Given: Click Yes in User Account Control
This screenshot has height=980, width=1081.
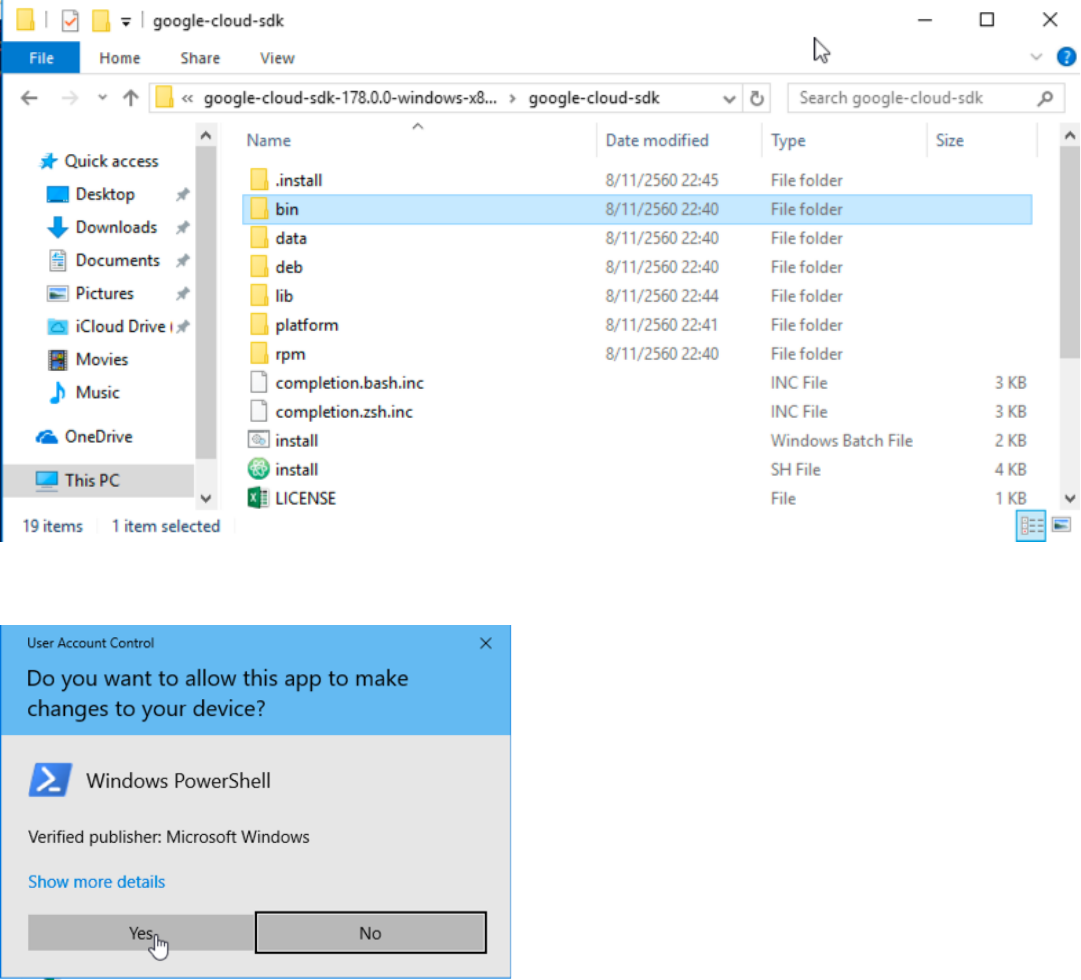Looking at the screenshot, I should tap(141, 933).
